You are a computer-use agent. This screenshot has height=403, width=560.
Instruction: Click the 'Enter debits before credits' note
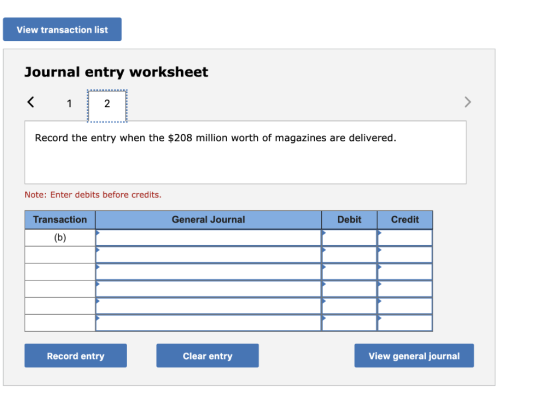[x=93, y=195]
